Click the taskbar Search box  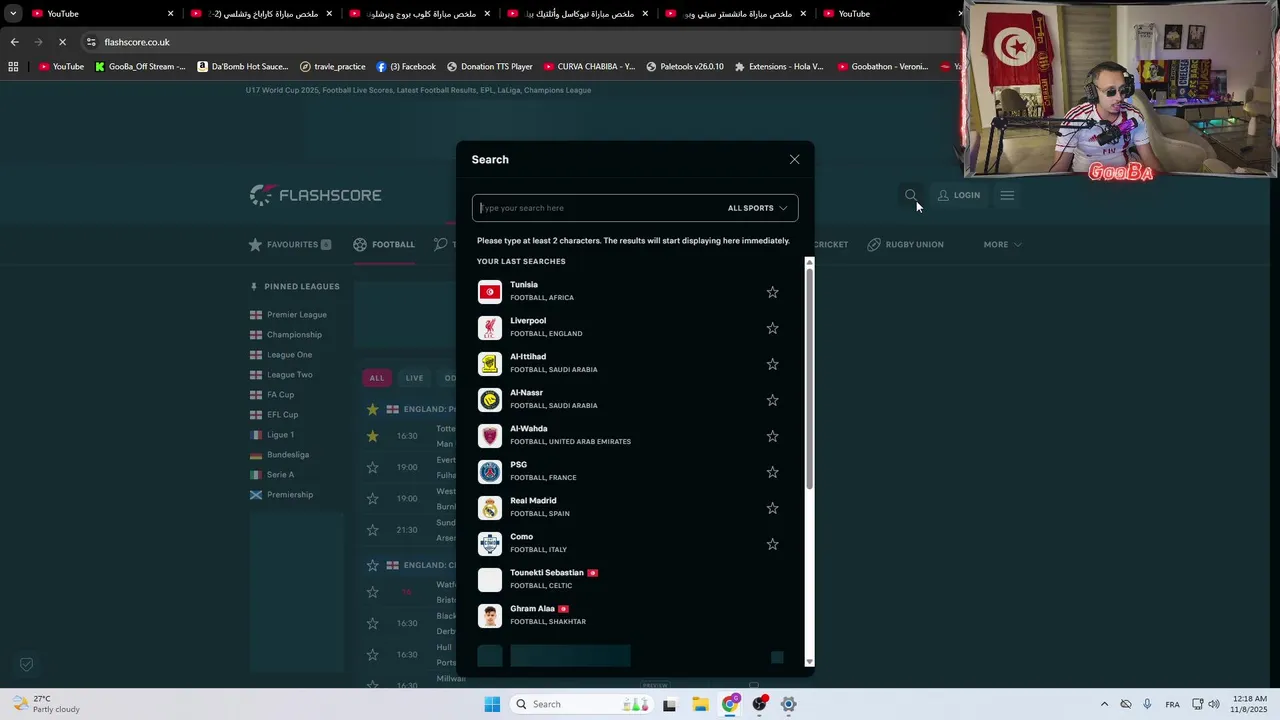(582, 704)
